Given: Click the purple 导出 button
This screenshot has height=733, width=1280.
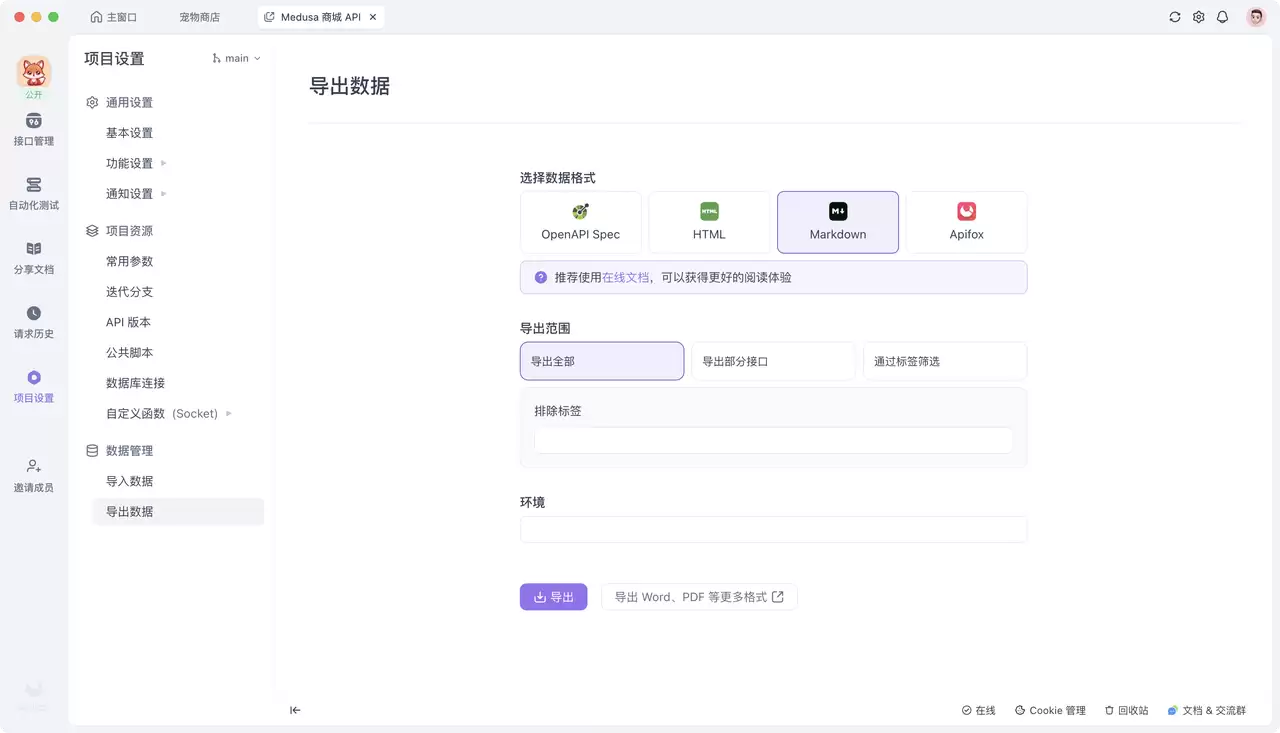Looking at the screenshot, I should pyautogui.click(x=553, y=597).
